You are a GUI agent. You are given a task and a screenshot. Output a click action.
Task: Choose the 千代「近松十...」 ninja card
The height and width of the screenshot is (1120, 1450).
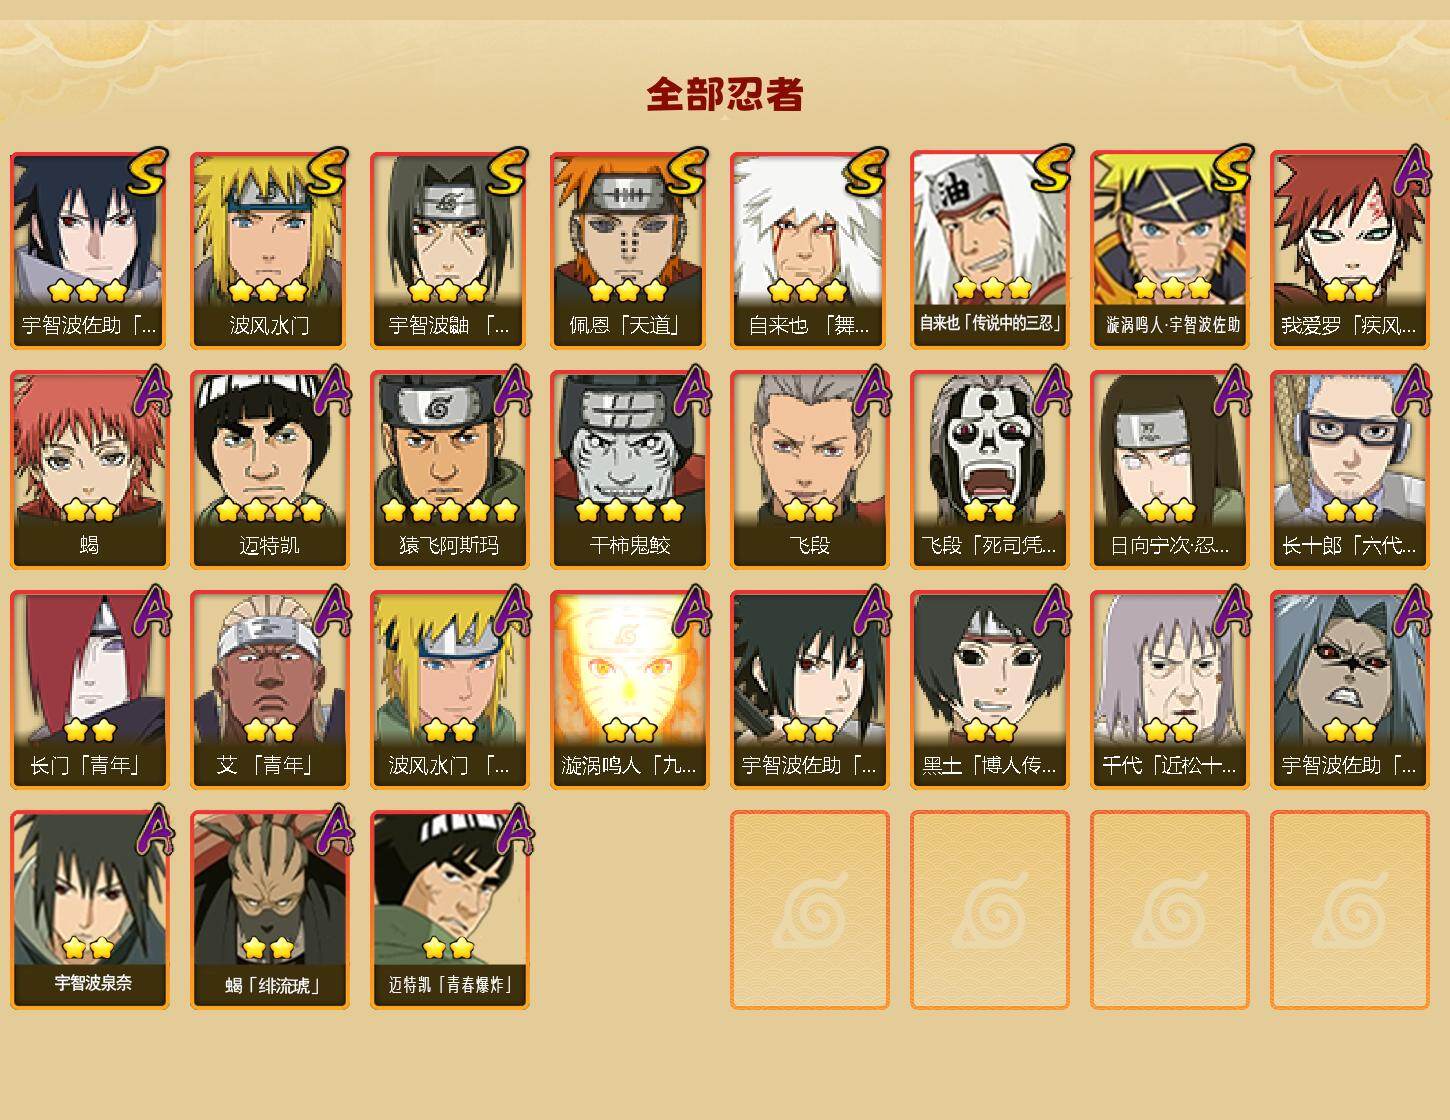click(x=1169, y=690)
